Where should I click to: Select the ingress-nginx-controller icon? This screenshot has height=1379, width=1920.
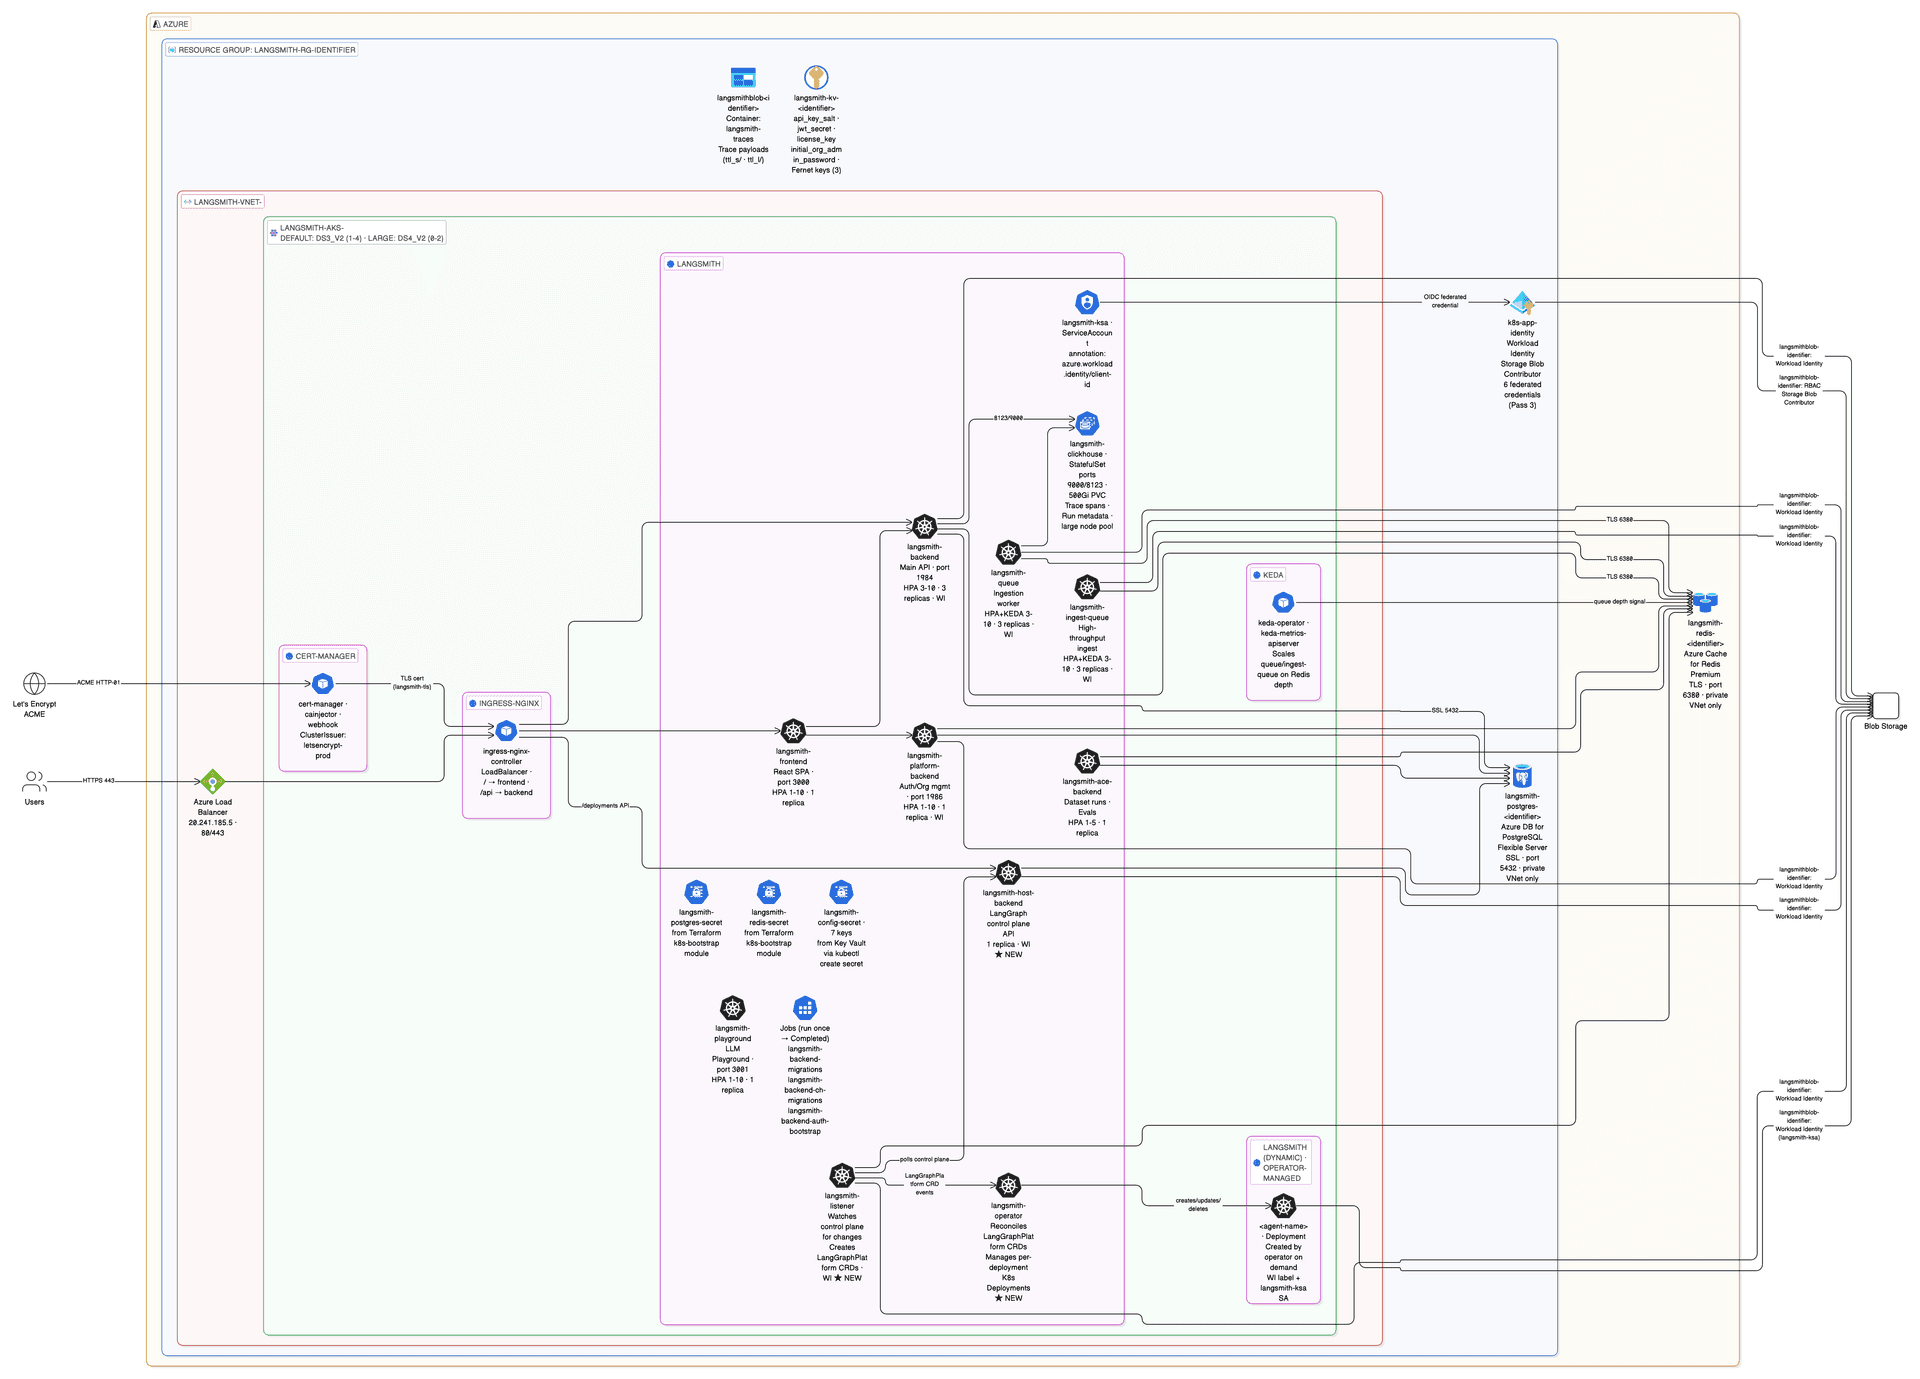(506, 731)
